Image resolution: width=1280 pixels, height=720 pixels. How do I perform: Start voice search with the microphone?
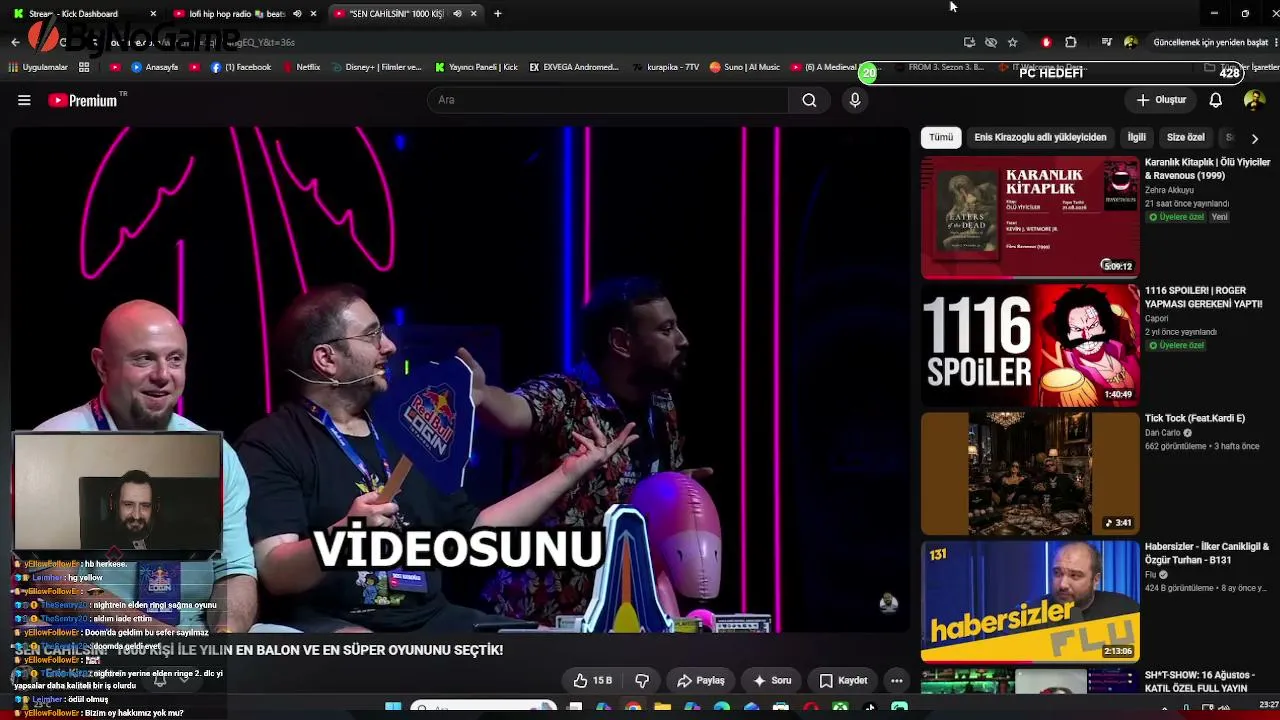point(855,100)
